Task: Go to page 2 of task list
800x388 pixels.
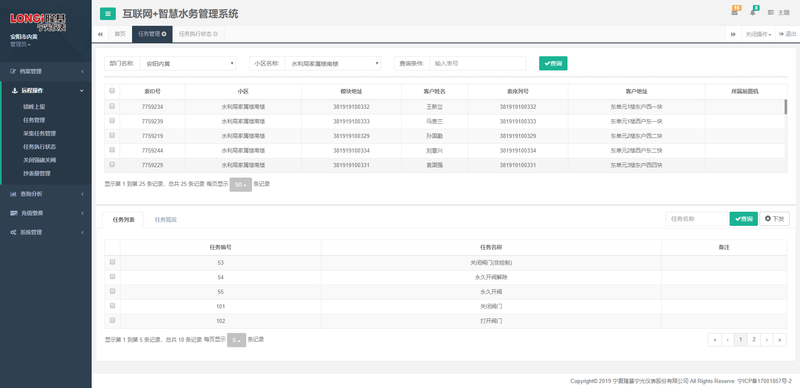Action: pos(754,340)
